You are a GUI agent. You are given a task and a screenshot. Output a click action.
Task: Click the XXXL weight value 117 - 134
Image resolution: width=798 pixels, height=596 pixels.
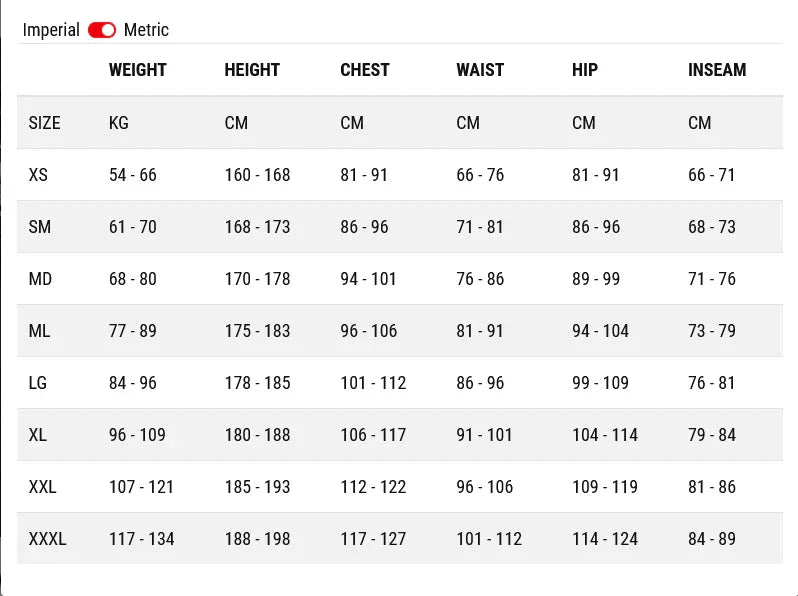click(141, 539)
